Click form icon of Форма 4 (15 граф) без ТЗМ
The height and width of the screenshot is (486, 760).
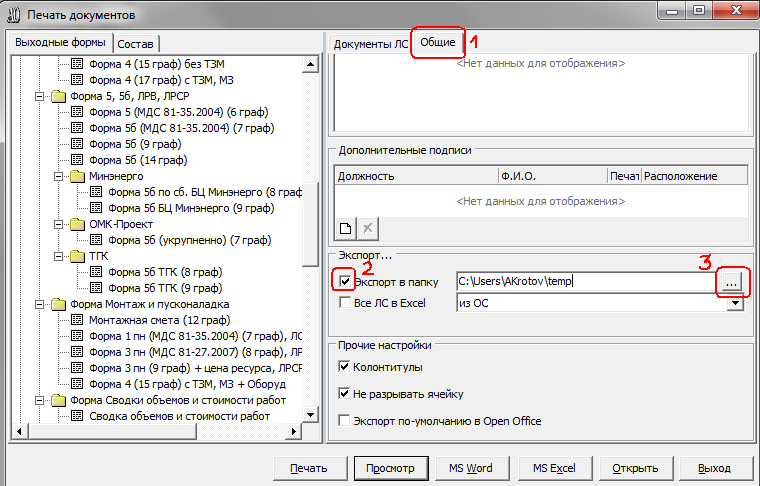(x=77, y=63)
